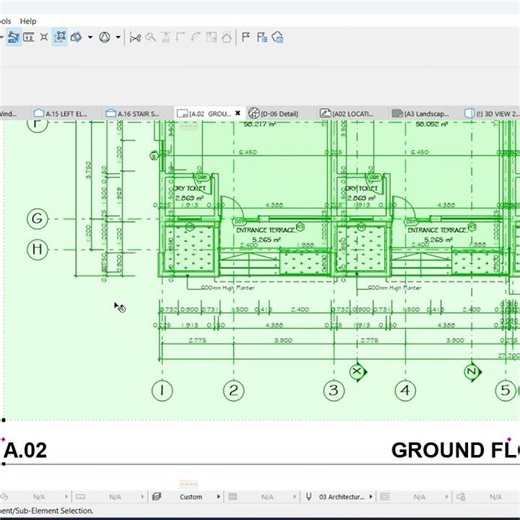Click the Custom layer combination label
The width and height of the screenshot is (520, 520).
(191, 497)
